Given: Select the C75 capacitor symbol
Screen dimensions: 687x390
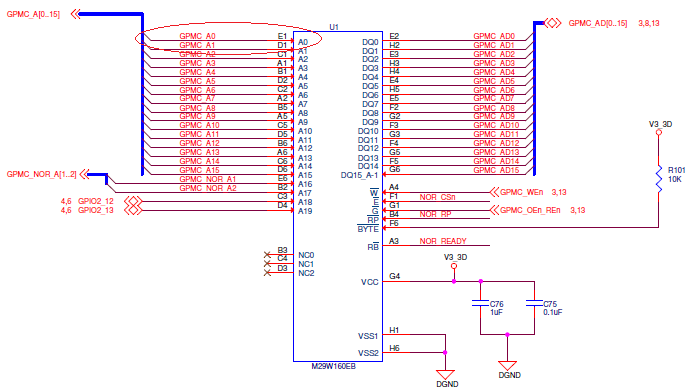Looking at the screenshot, I should (535, 303).
